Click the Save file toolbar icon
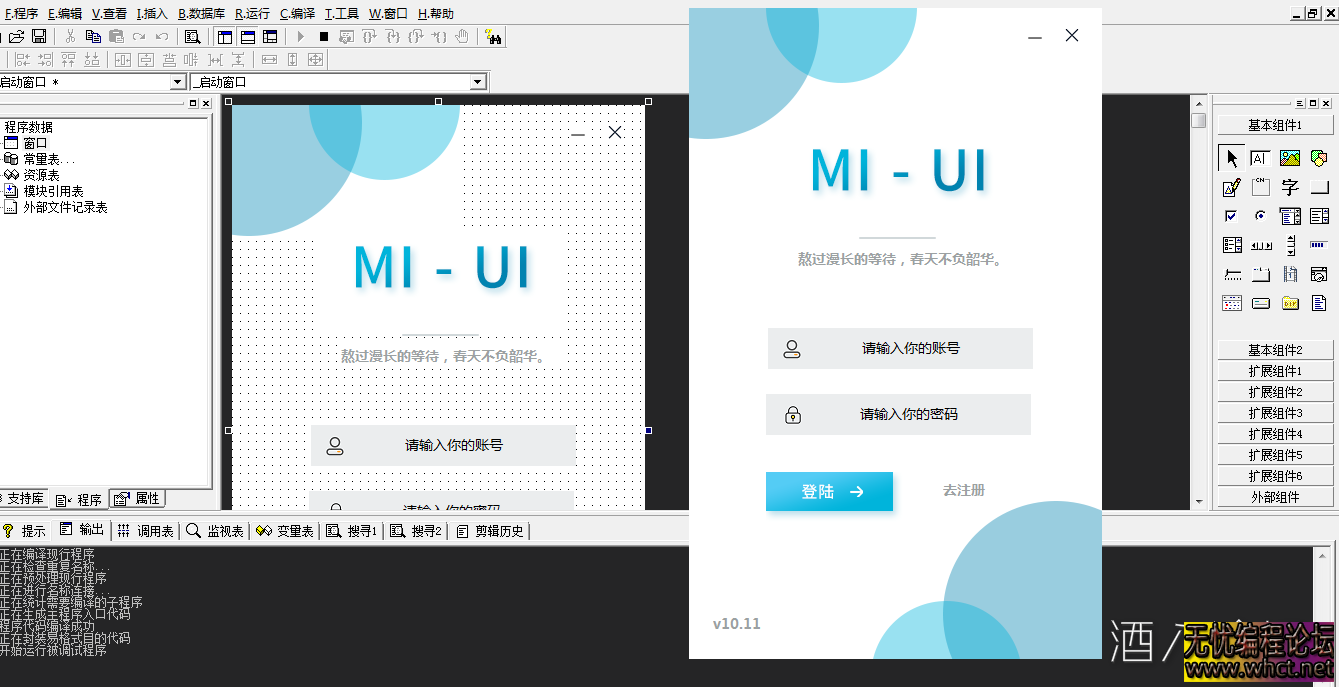The height and width of the screenshot is (687, 1339). coord(39,37)
